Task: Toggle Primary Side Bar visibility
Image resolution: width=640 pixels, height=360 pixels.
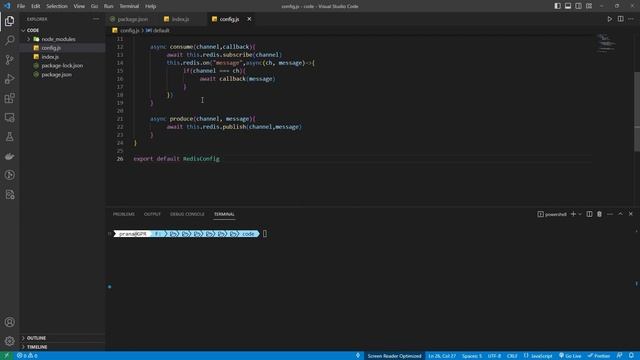Action: point(557,6)
